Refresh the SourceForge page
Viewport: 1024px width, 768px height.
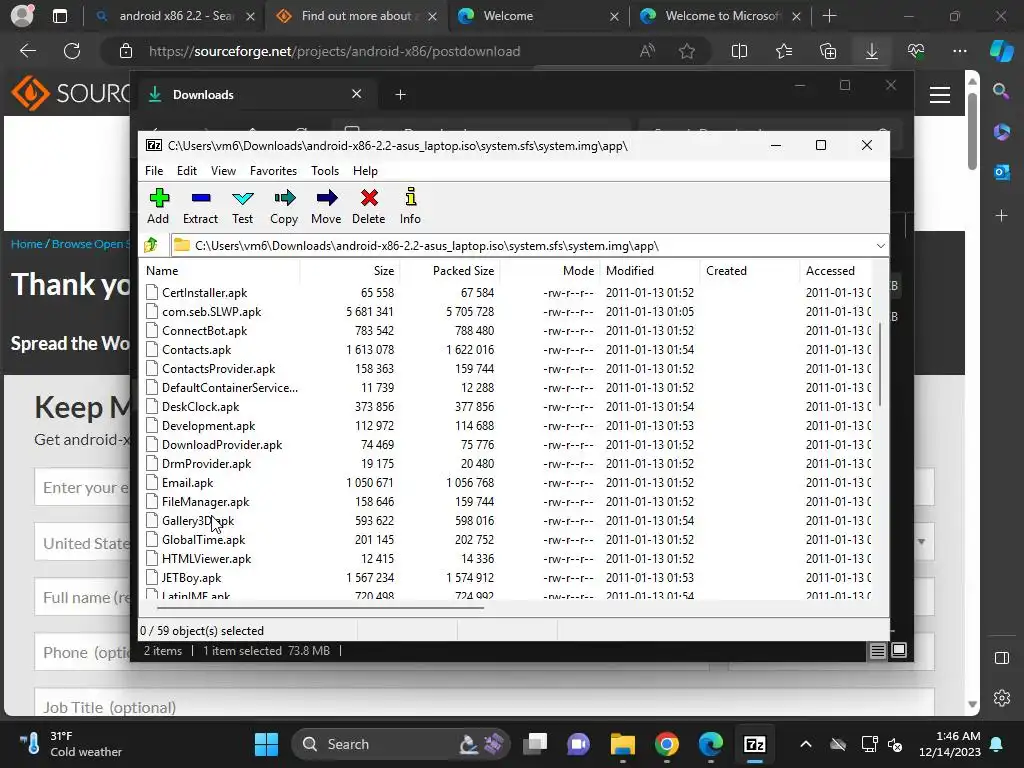click(72, 51)
